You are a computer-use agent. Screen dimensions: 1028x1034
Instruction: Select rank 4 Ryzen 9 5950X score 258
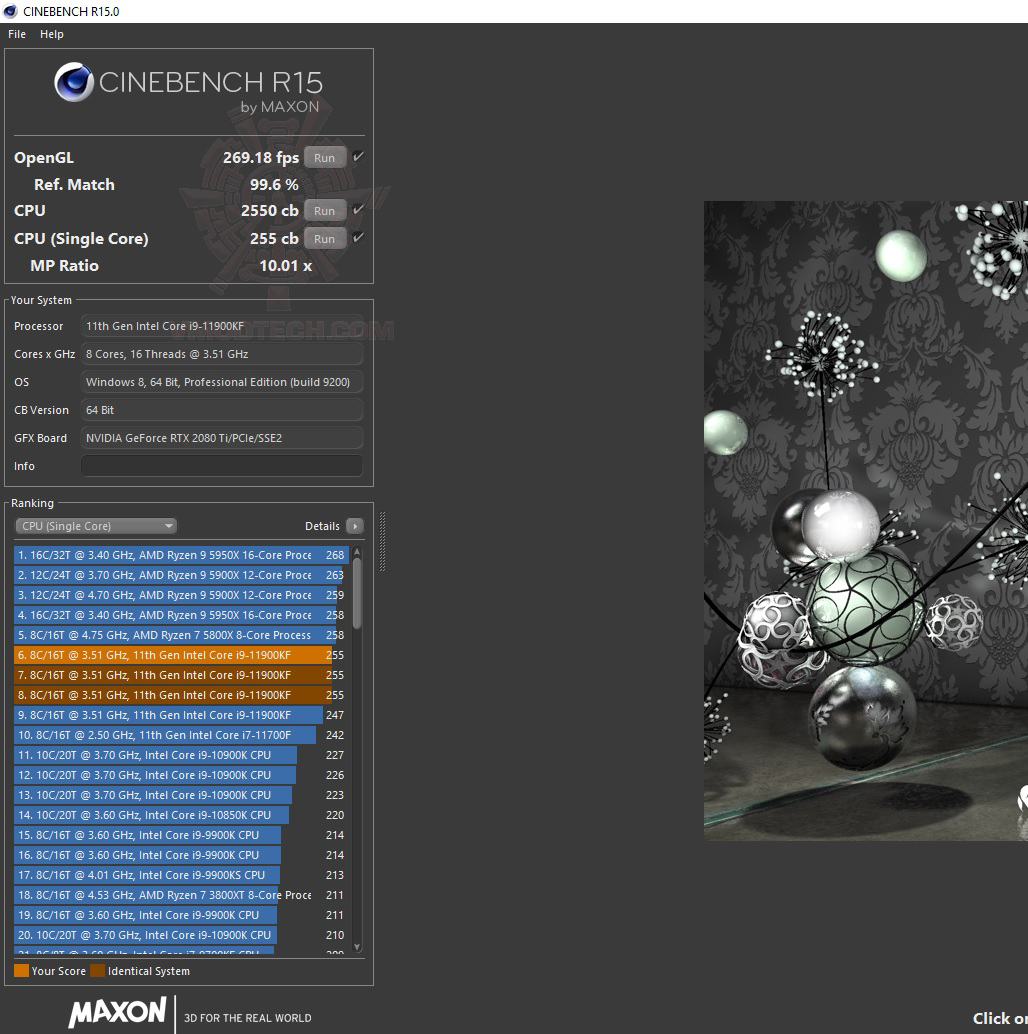click(x=181, y=615)
